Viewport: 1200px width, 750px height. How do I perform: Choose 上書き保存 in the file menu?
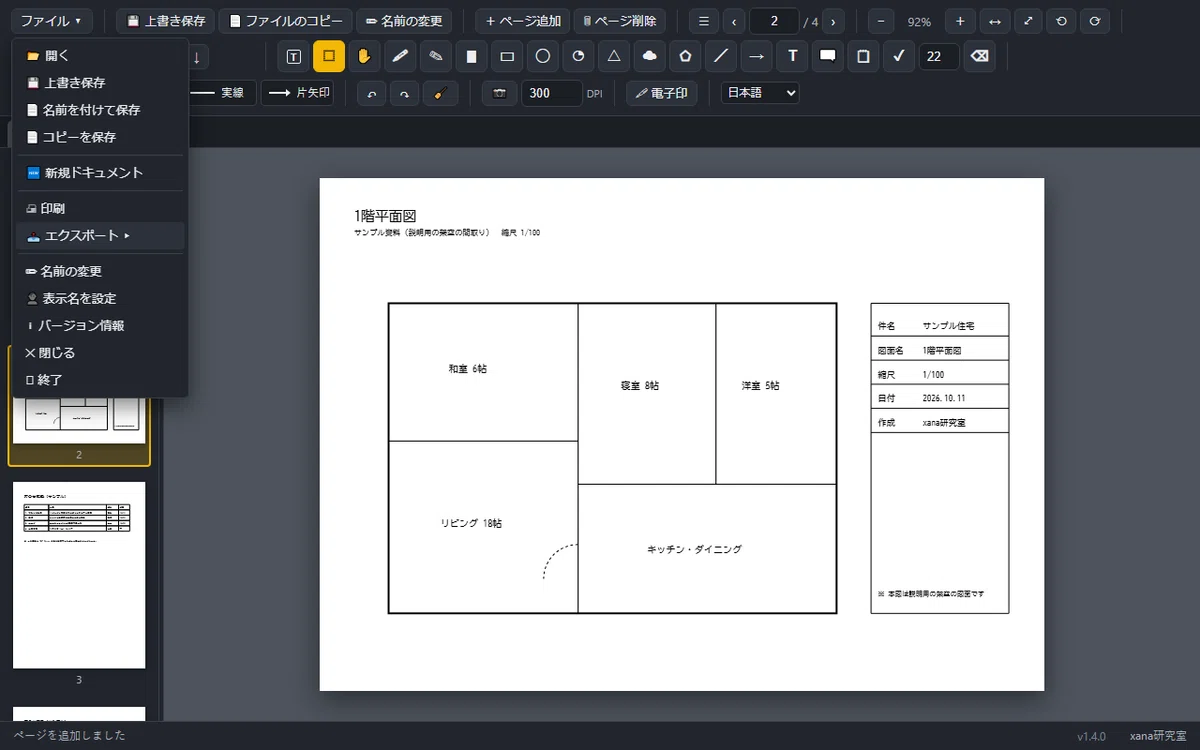[x=100, y=83]
